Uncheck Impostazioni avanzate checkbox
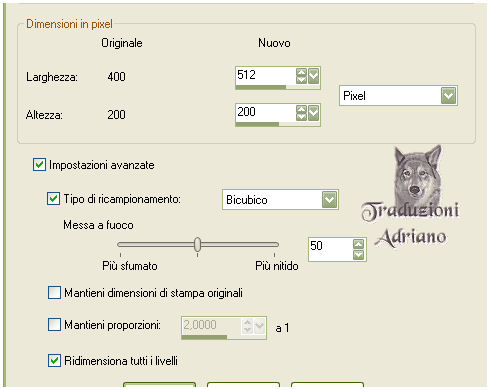Viewport: 490px width, 390px height. point(39,165)
